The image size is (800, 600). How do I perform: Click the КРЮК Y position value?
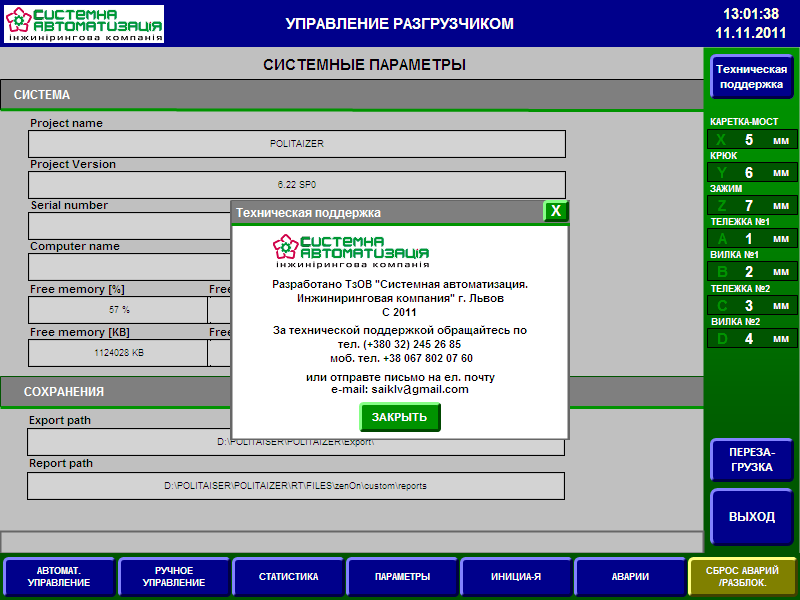click(x=750, y=173)
